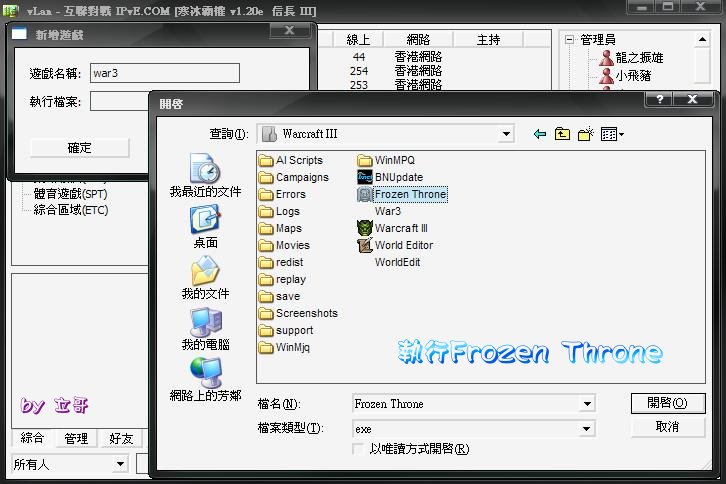Viewport: 726px width, 484px height.
Task: Toggle open as read-only checkbox (以唯讀方式開啟)
Action: click(358, 449)
